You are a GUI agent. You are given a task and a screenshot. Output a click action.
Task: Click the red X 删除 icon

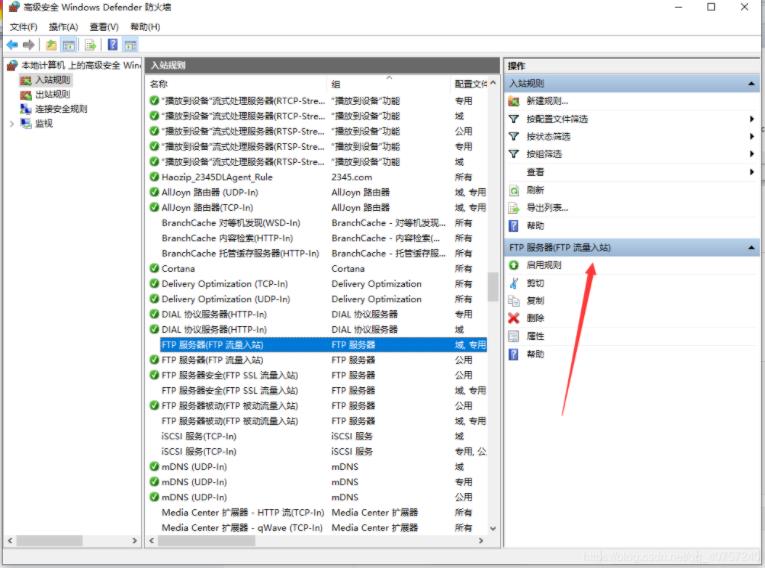coord(514,318)
